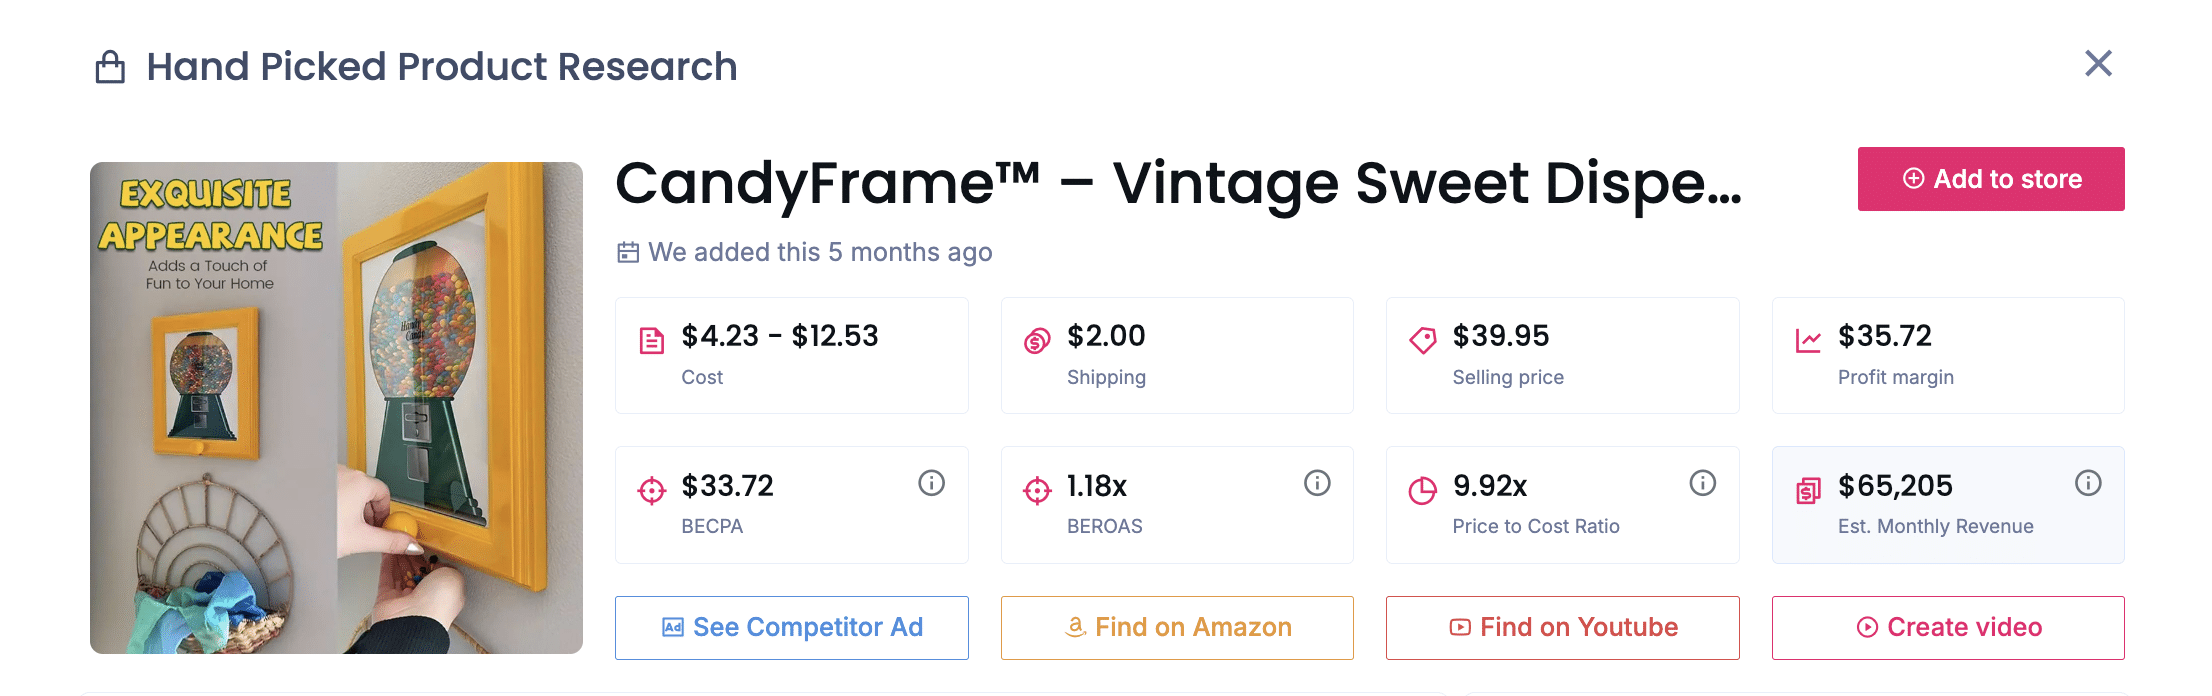Open See Competitor Ad
The image size is (2212, 696).
(x=791, y=627)
